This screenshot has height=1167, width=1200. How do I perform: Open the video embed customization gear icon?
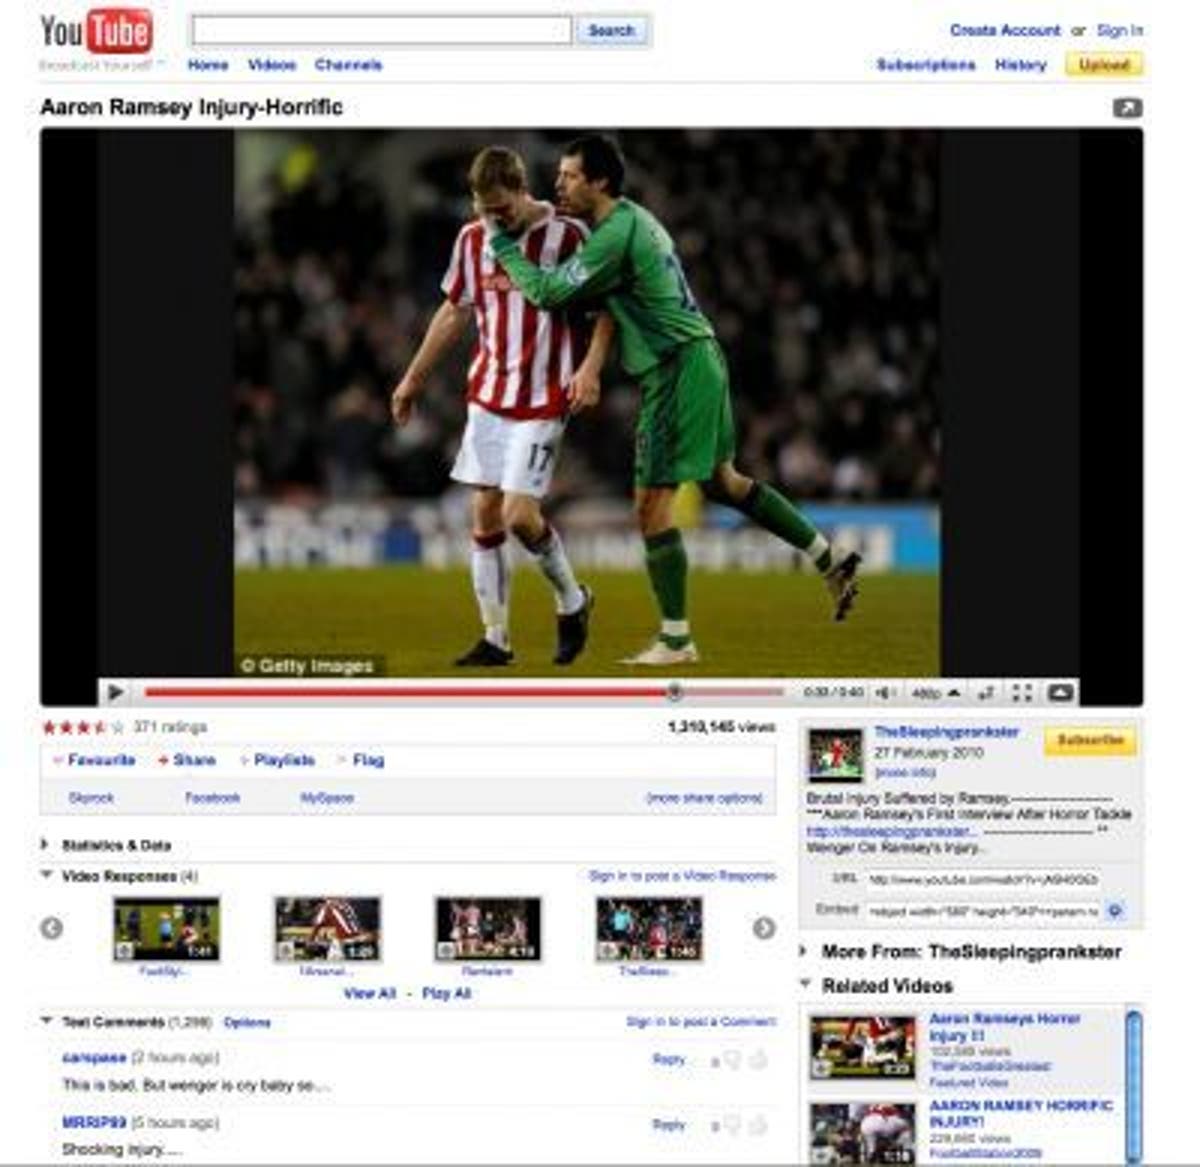pyautogui.click(x=1116, y=912)
